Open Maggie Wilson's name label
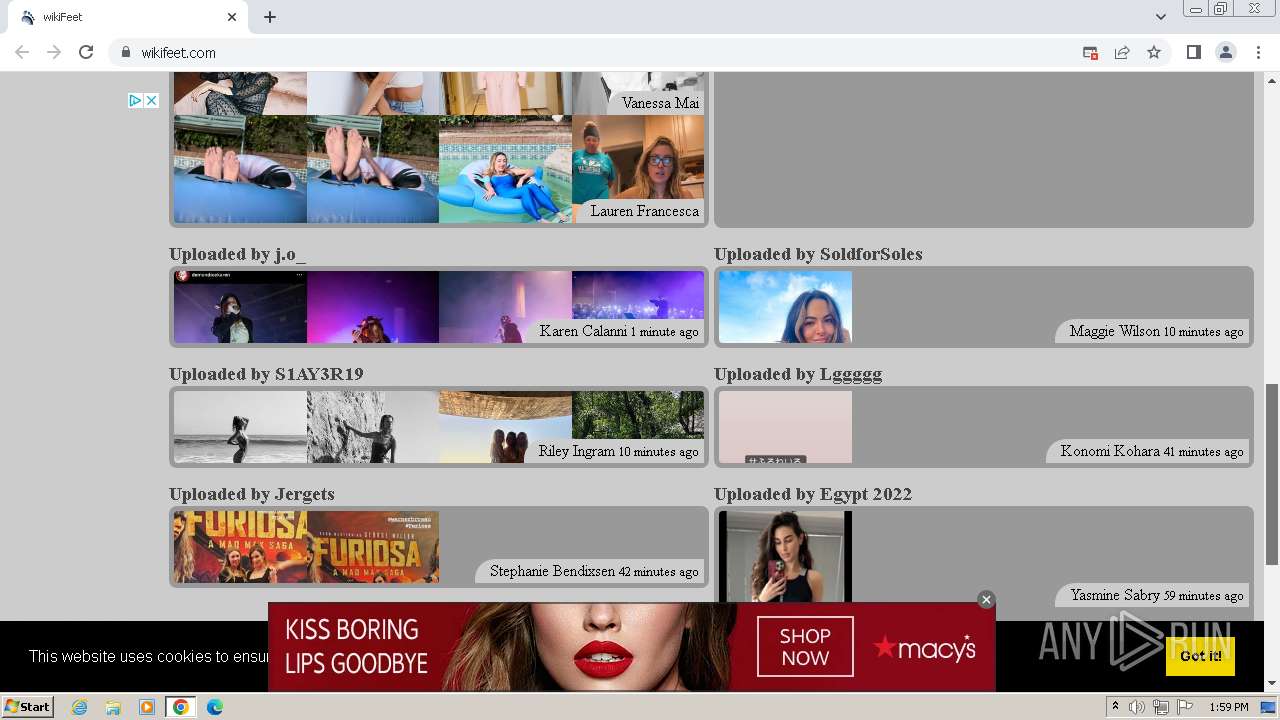Viewport: 1280px width, 720px height. (x=1114, y=331)
